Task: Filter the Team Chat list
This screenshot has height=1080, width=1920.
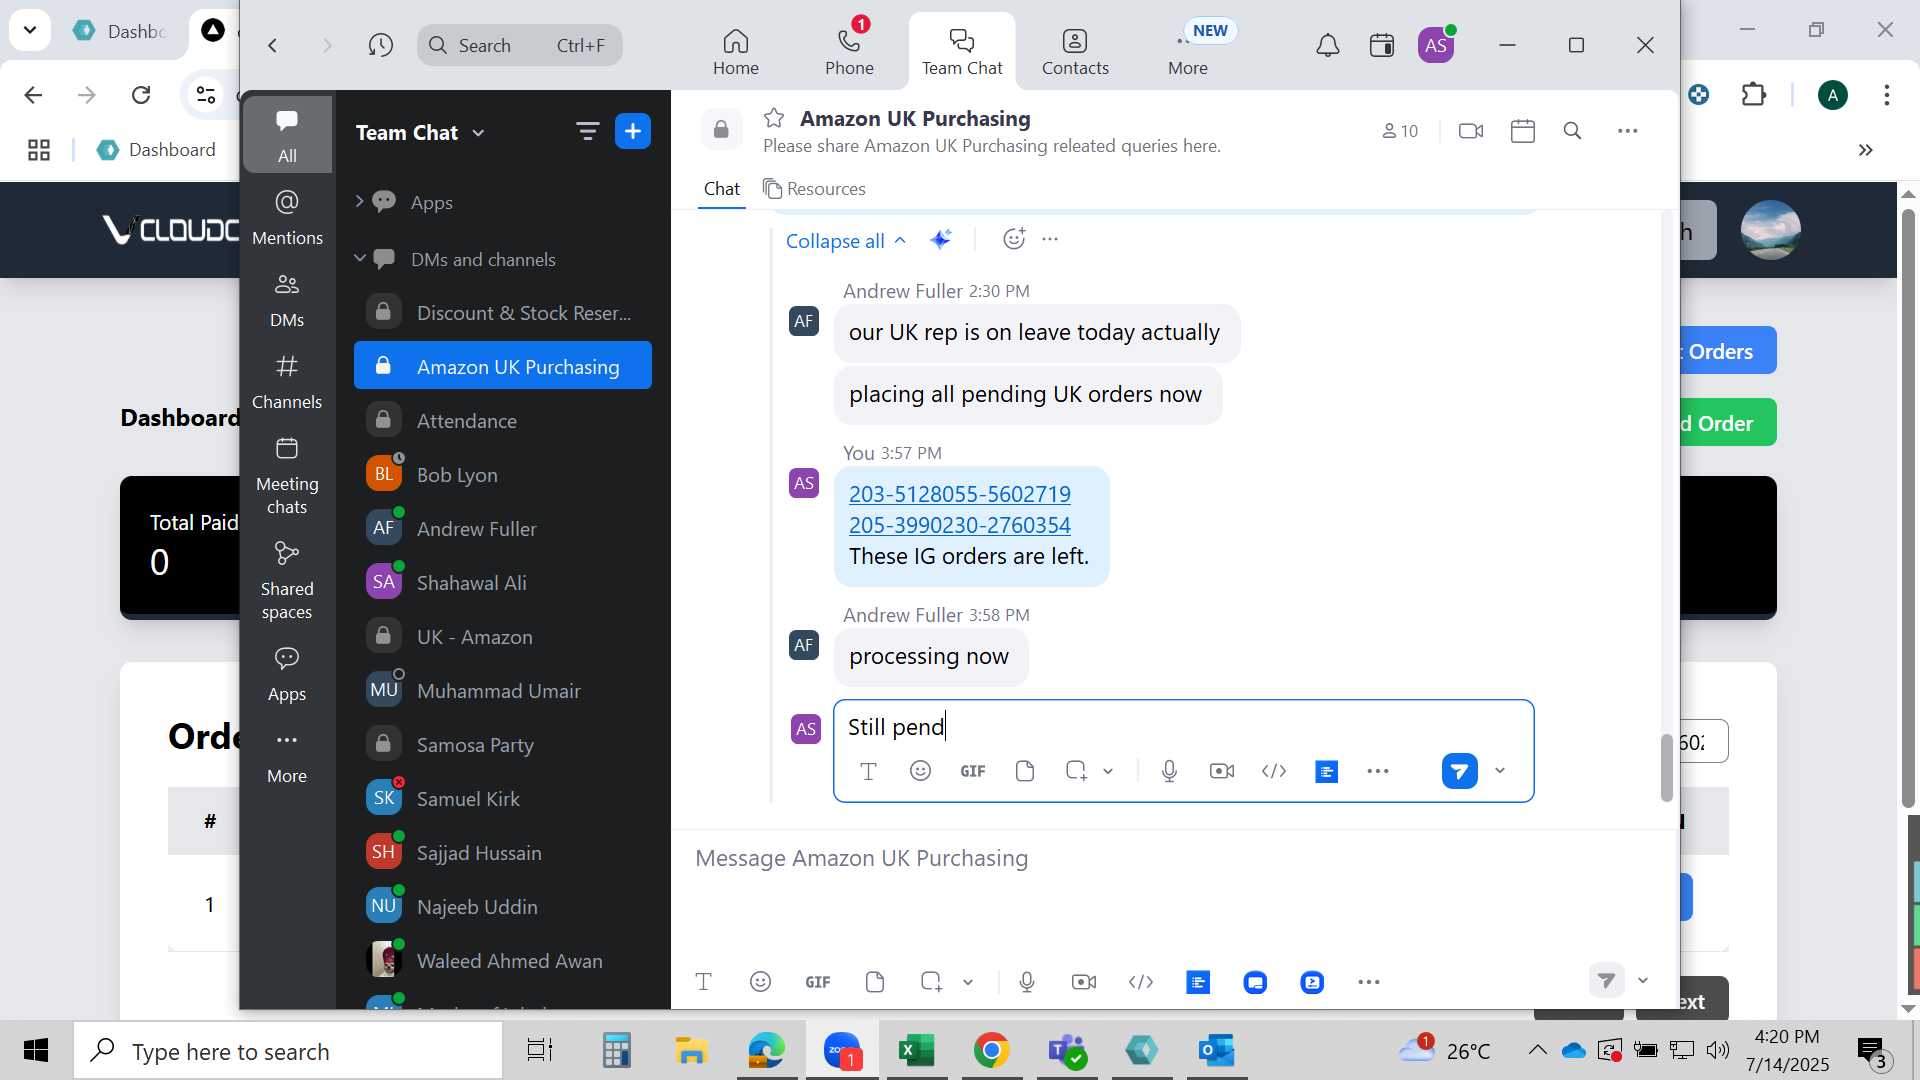Action: pyautogui.click(x=587, y=131)
